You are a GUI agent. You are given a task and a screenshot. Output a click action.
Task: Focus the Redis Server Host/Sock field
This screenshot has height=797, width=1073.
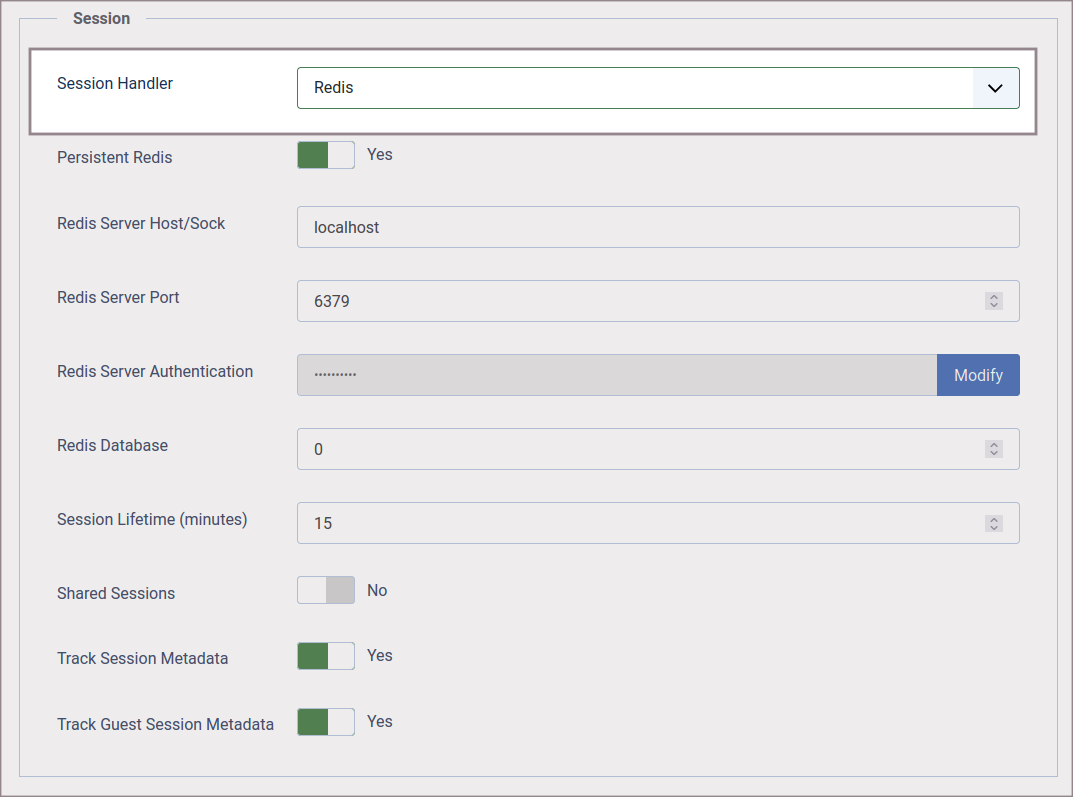point(657,227)
